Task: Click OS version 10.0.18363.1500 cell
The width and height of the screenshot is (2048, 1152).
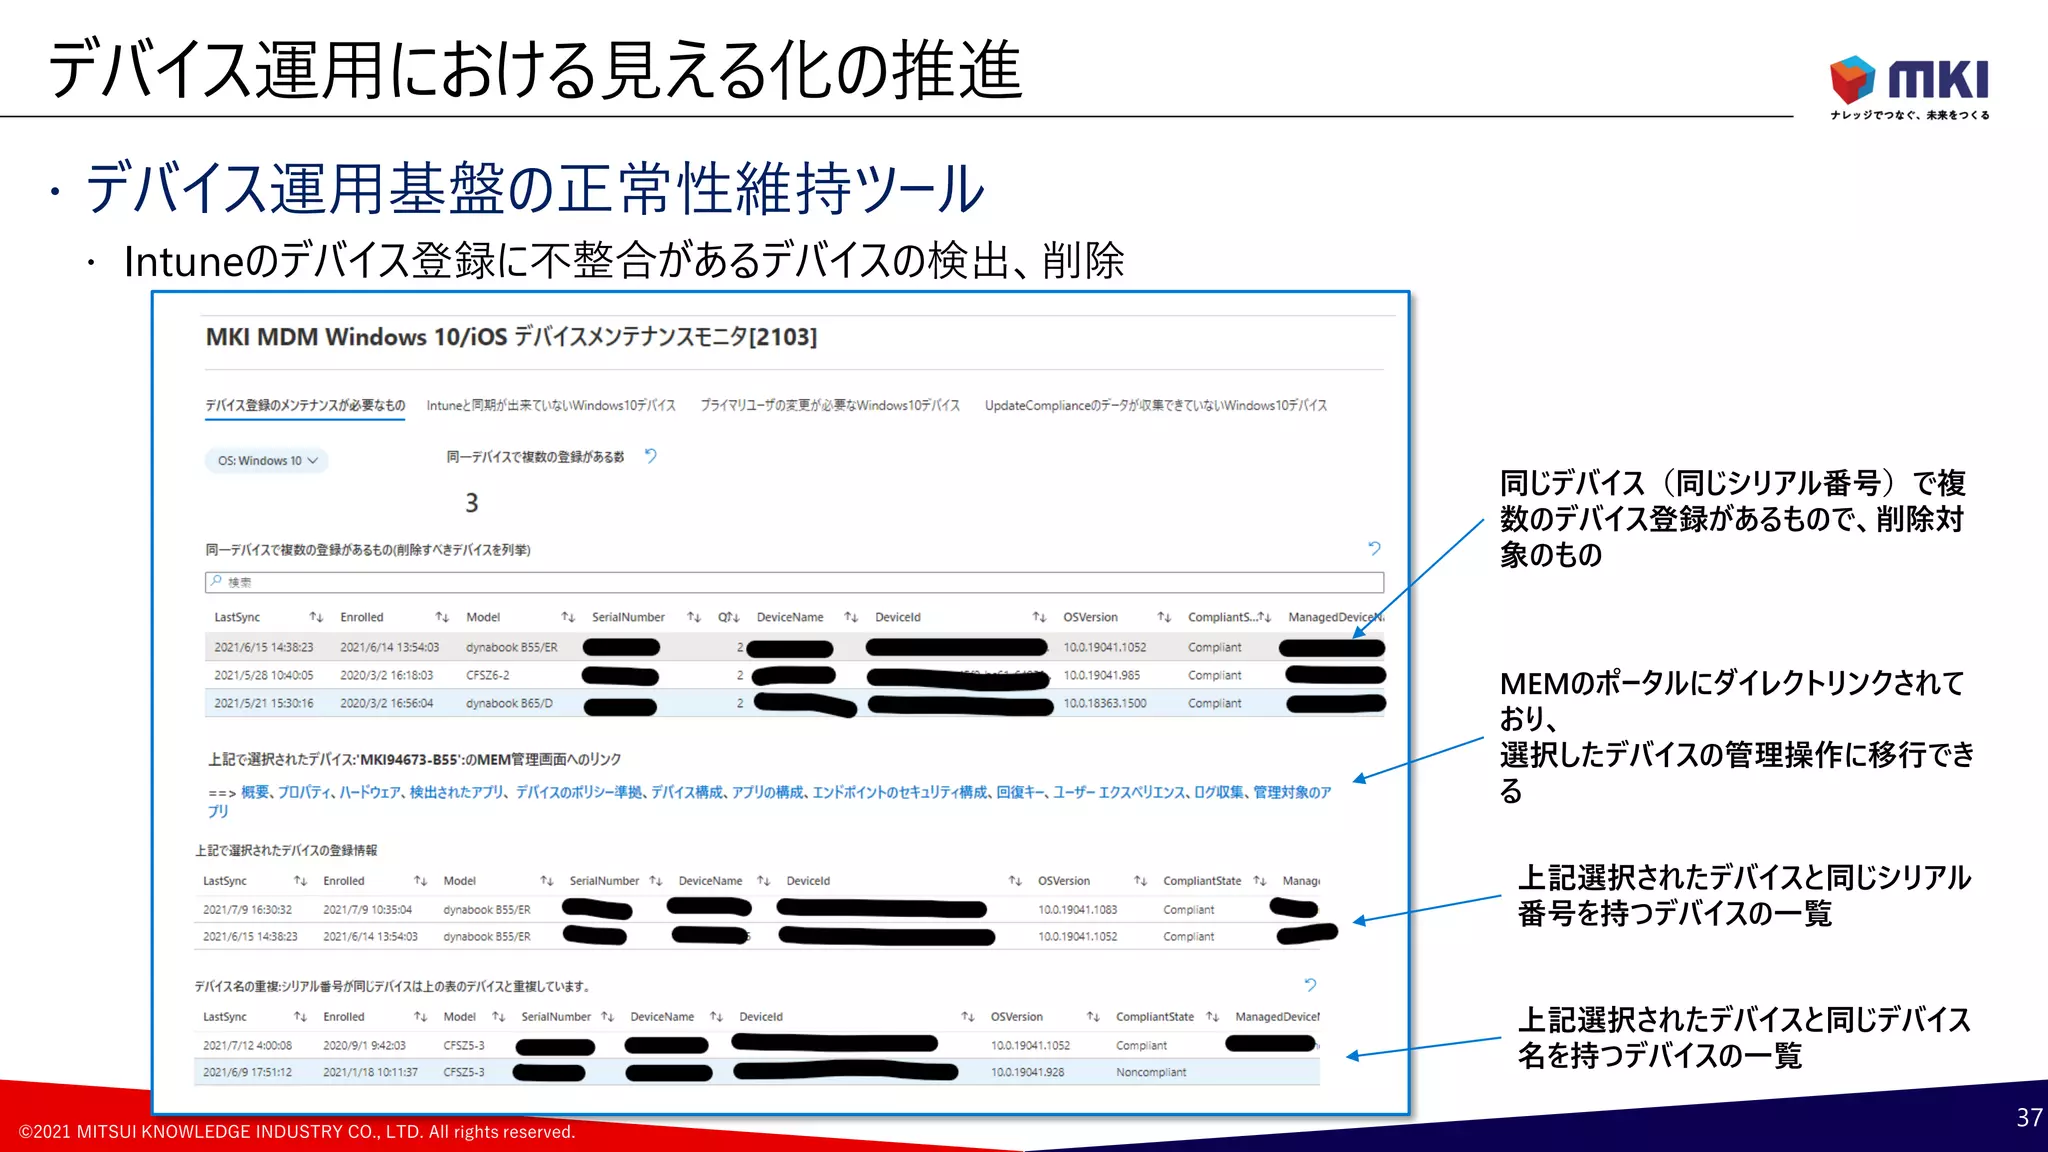Action: [x=1105, y=703]
